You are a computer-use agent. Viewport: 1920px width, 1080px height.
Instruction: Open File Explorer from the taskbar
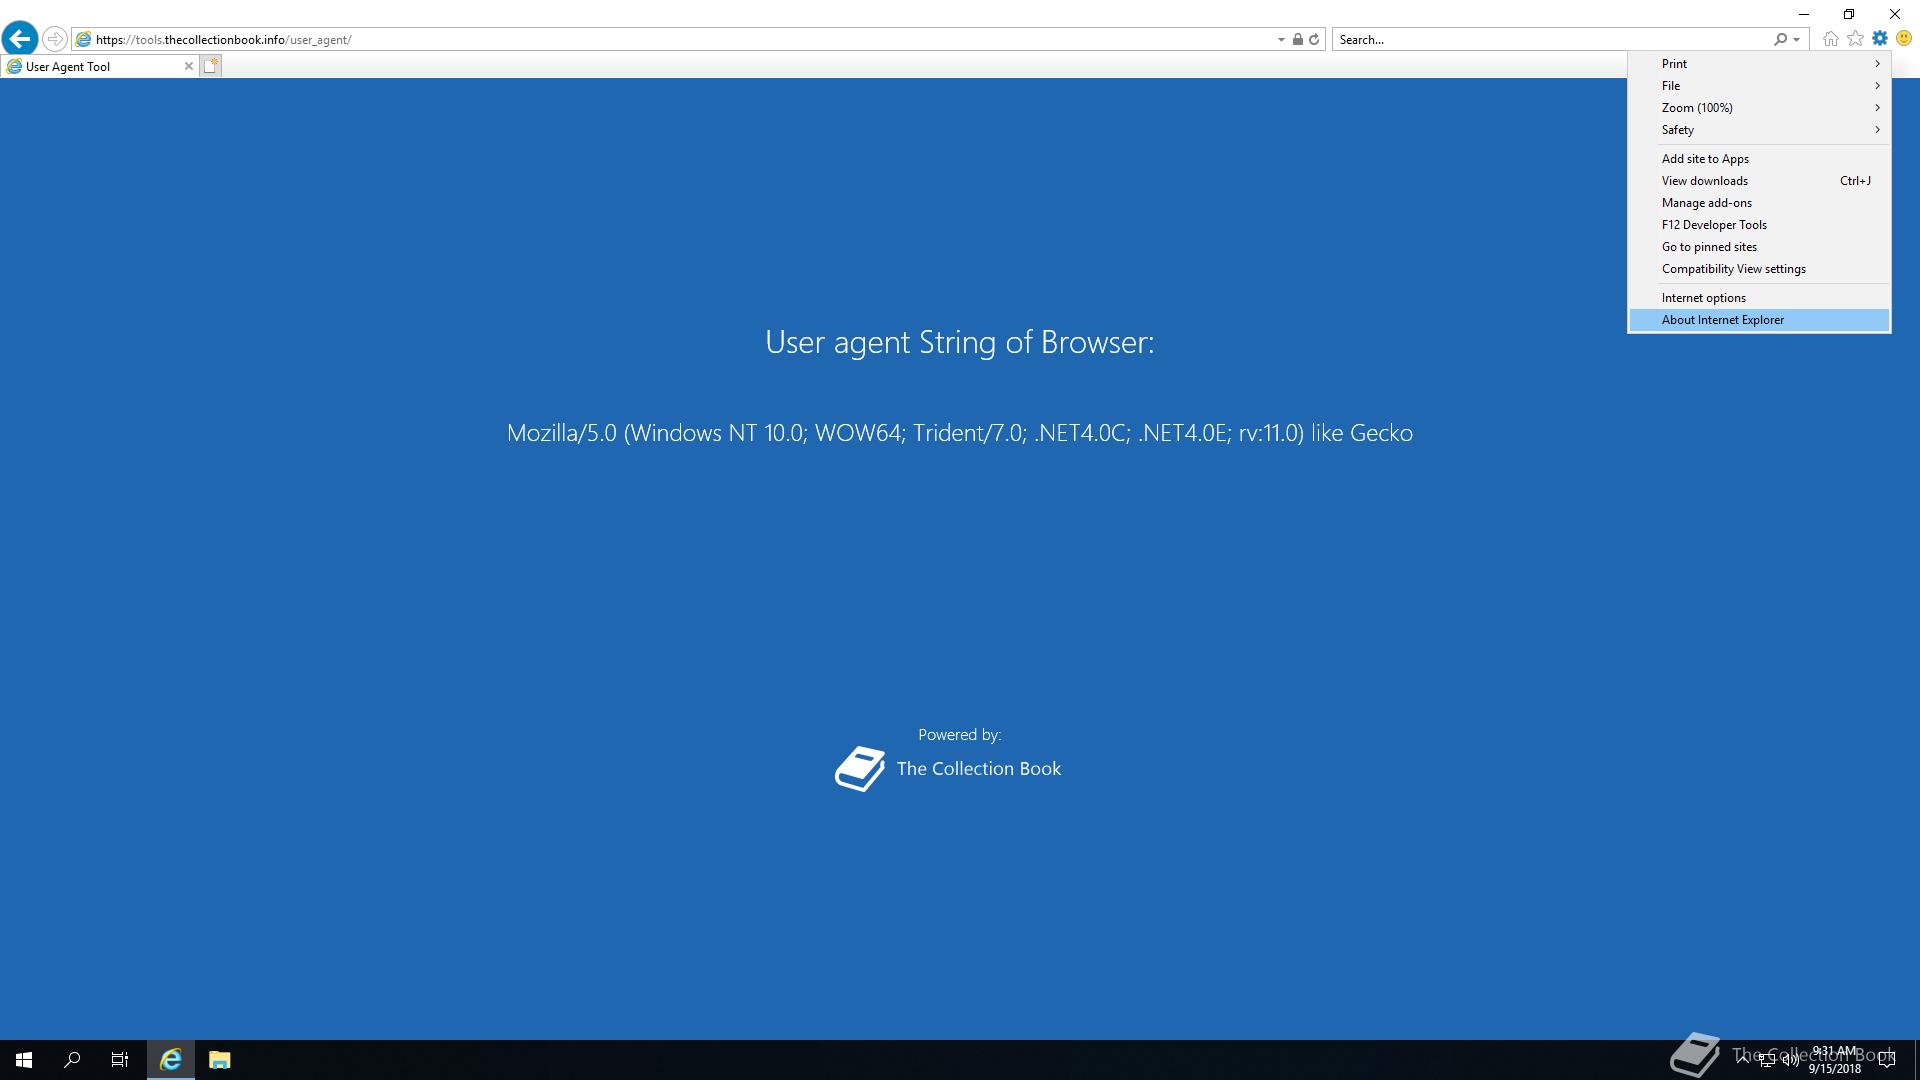(x=220, y=1060)
